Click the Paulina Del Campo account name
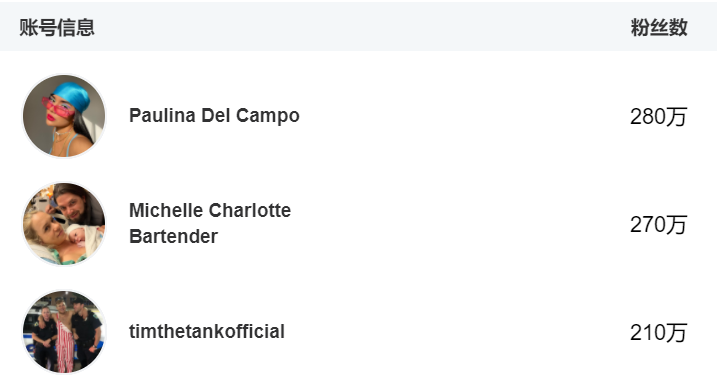The width and height of the screenshot is (717, 384). (x=214, y=116)
